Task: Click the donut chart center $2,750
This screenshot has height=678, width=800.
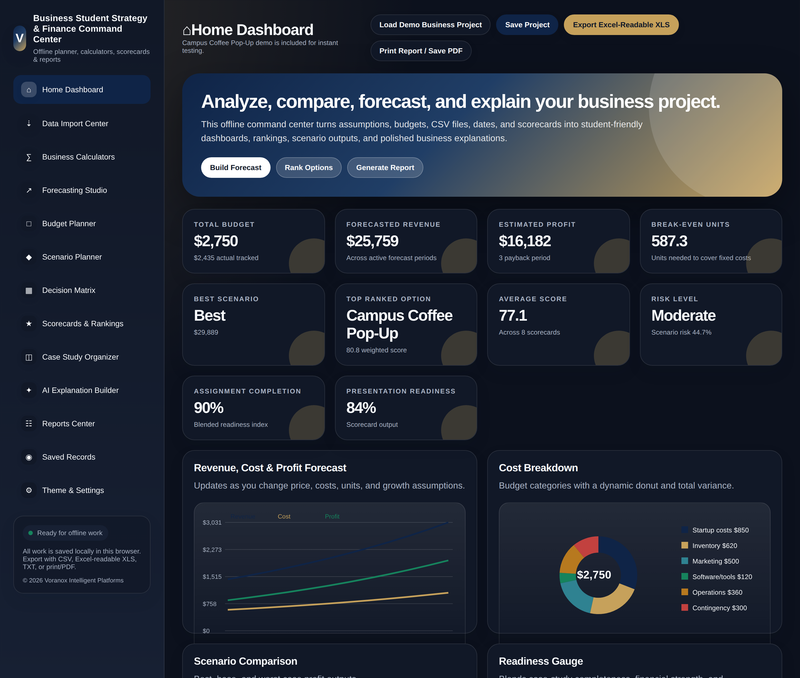Action: click(594, 575)
